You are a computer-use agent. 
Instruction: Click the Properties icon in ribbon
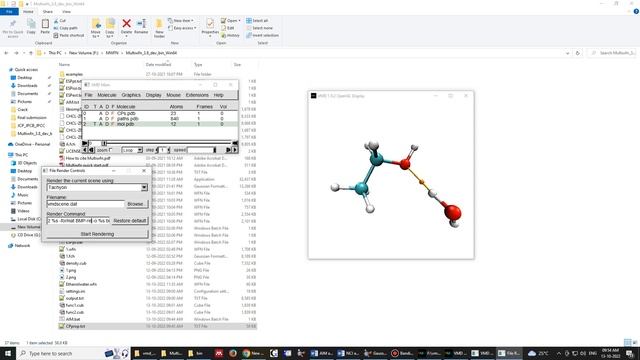click(210, 23)
